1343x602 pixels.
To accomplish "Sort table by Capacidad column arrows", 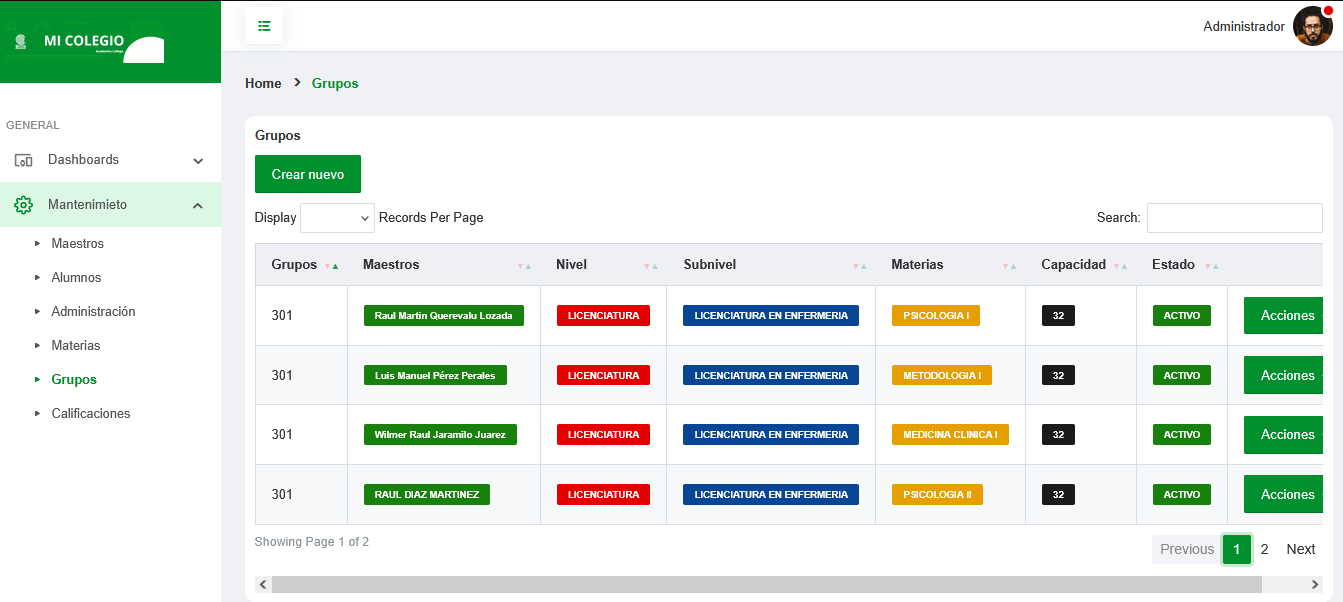I will coord(1119,266).
